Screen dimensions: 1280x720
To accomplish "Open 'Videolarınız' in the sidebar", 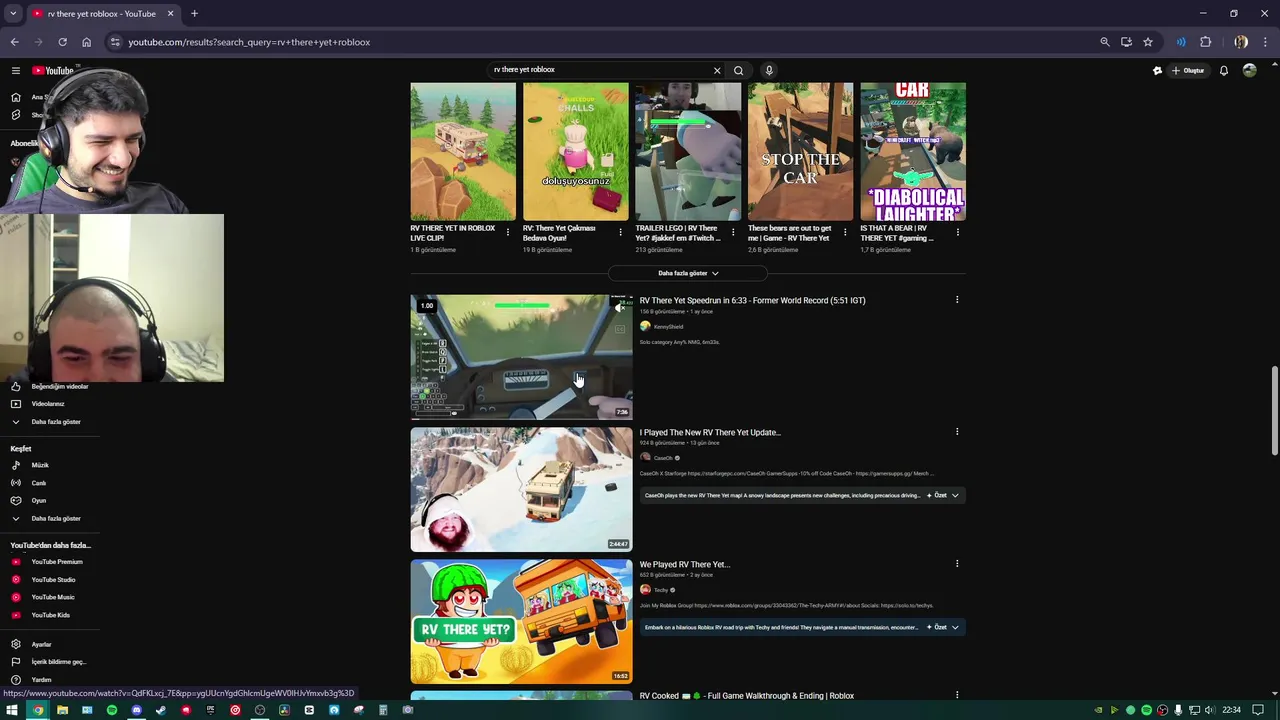I will click(x=48, y=404).
